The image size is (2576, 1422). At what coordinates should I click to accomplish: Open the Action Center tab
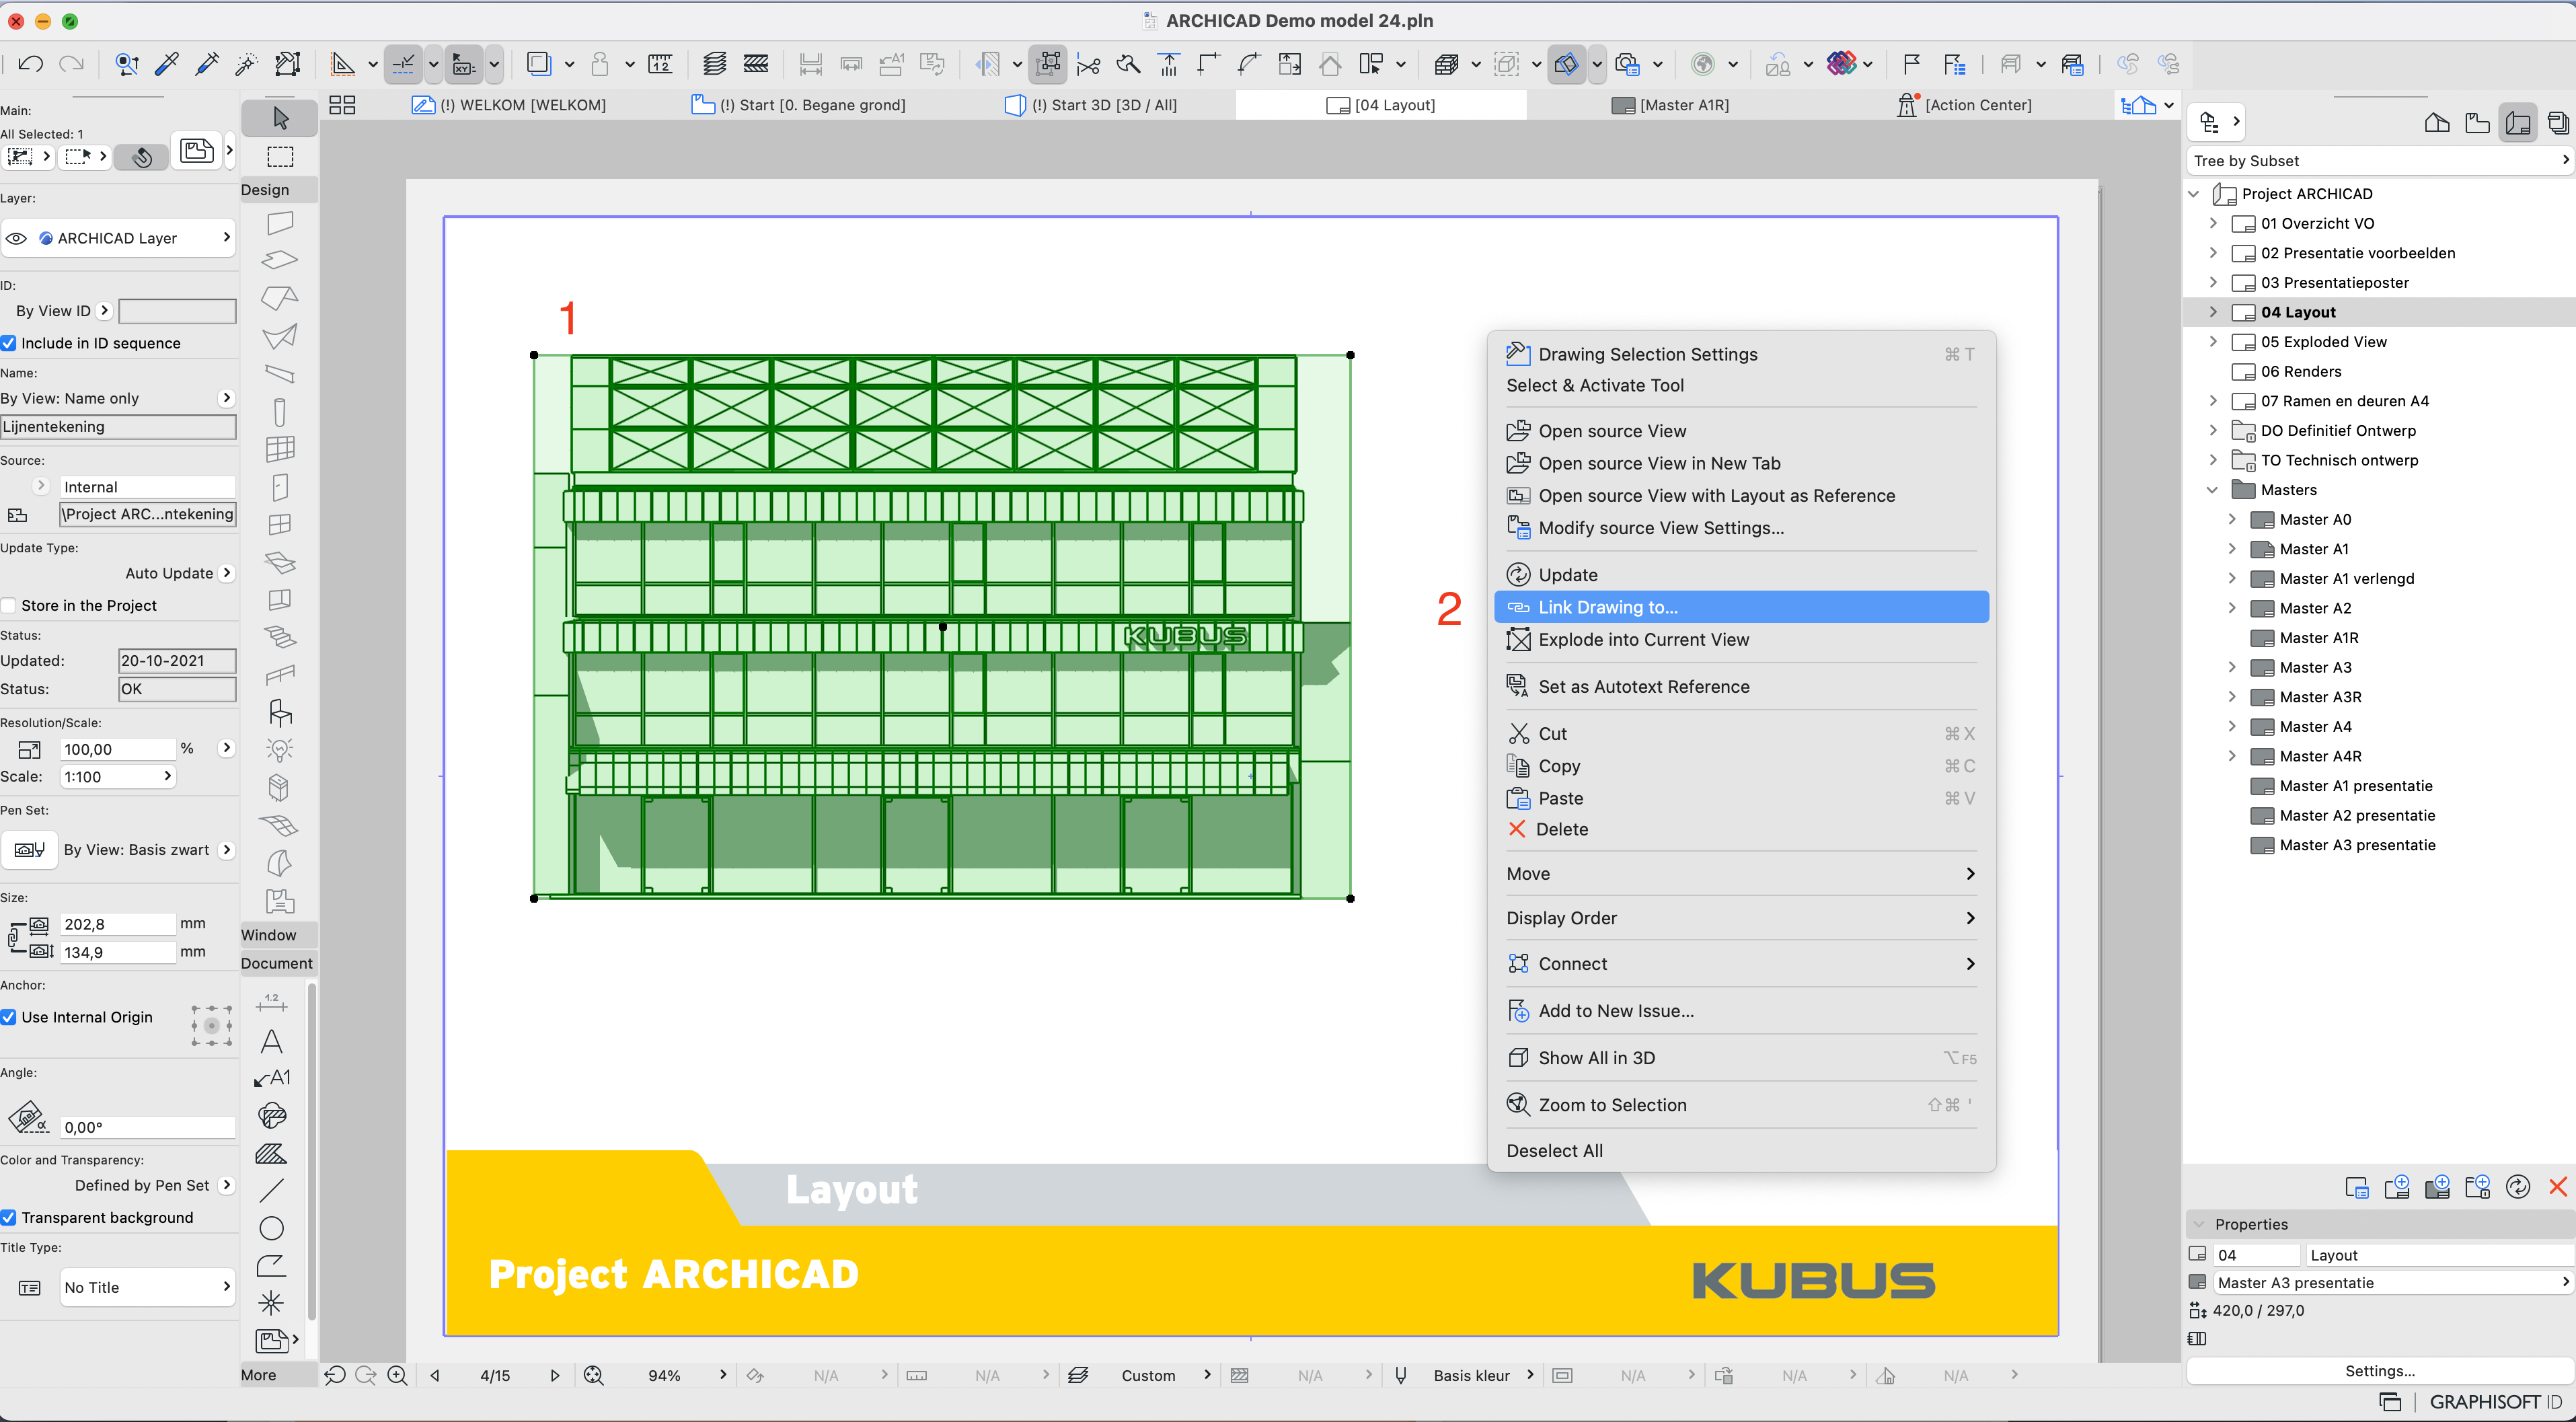pos(1964,105)
